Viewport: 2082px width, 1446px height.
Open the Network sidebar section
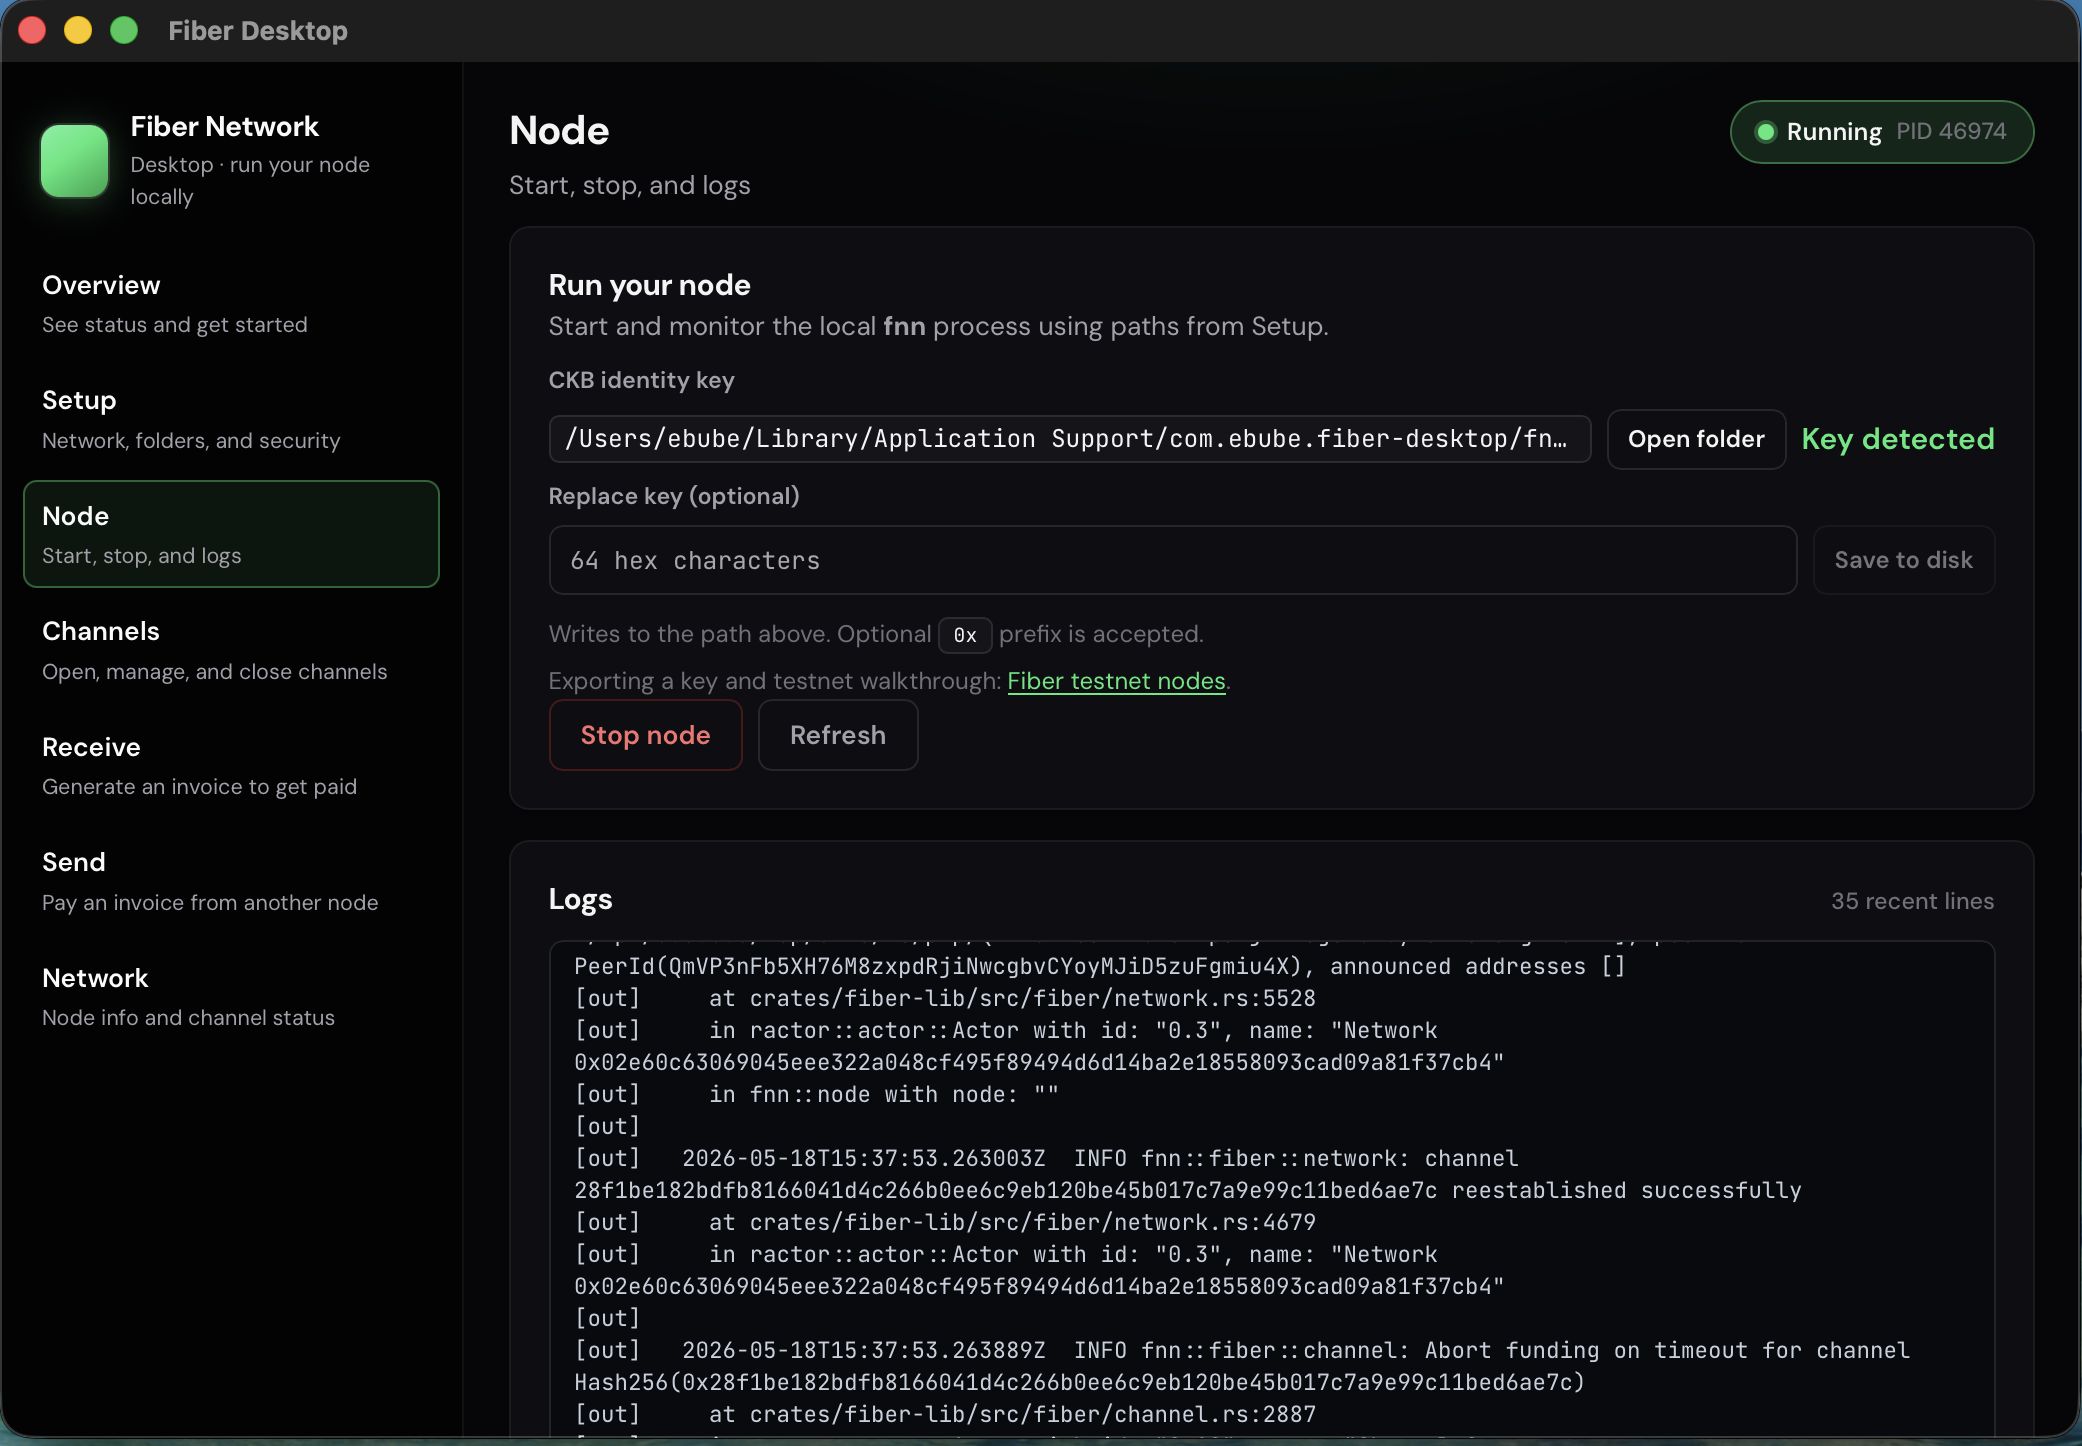point(231,996)
